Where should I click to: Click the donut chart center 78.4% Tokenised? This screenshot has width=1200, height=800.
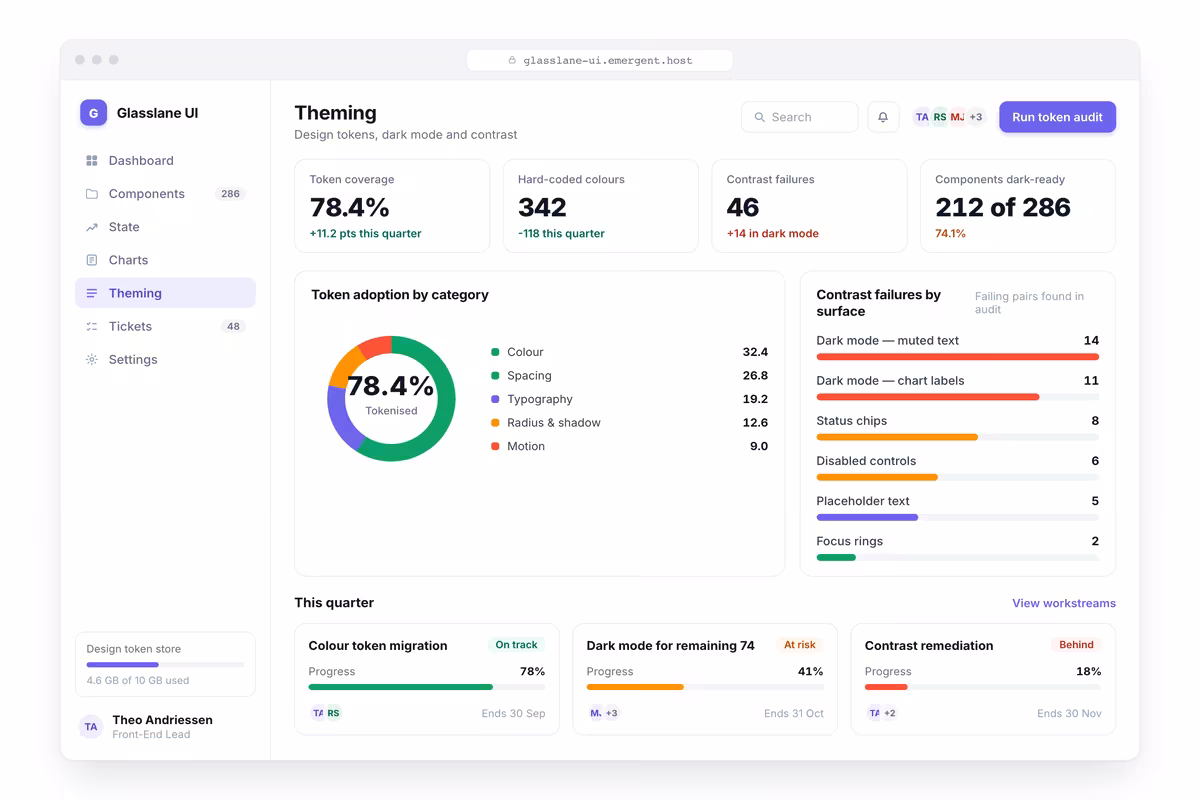pyautogui.click(x=391, y=394)
